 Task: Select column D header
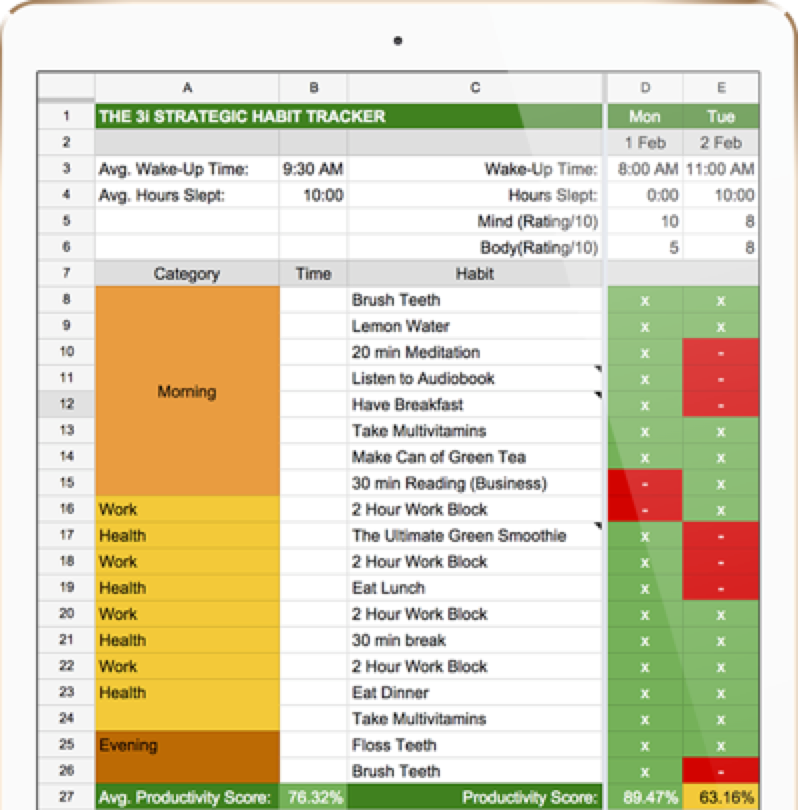[x=645, y=87]
